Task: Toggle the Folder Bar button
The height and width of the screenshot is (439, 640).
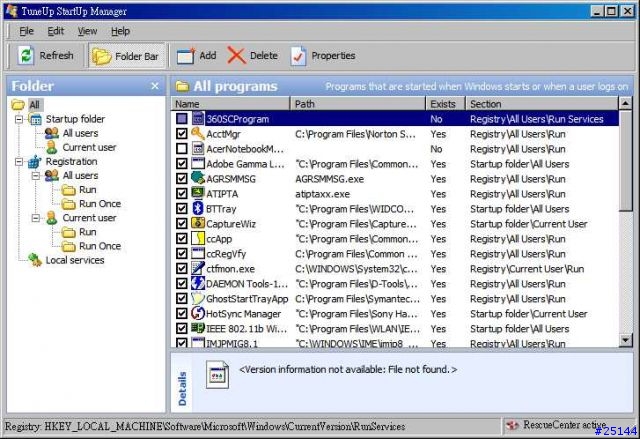Action: click(126, 56)
